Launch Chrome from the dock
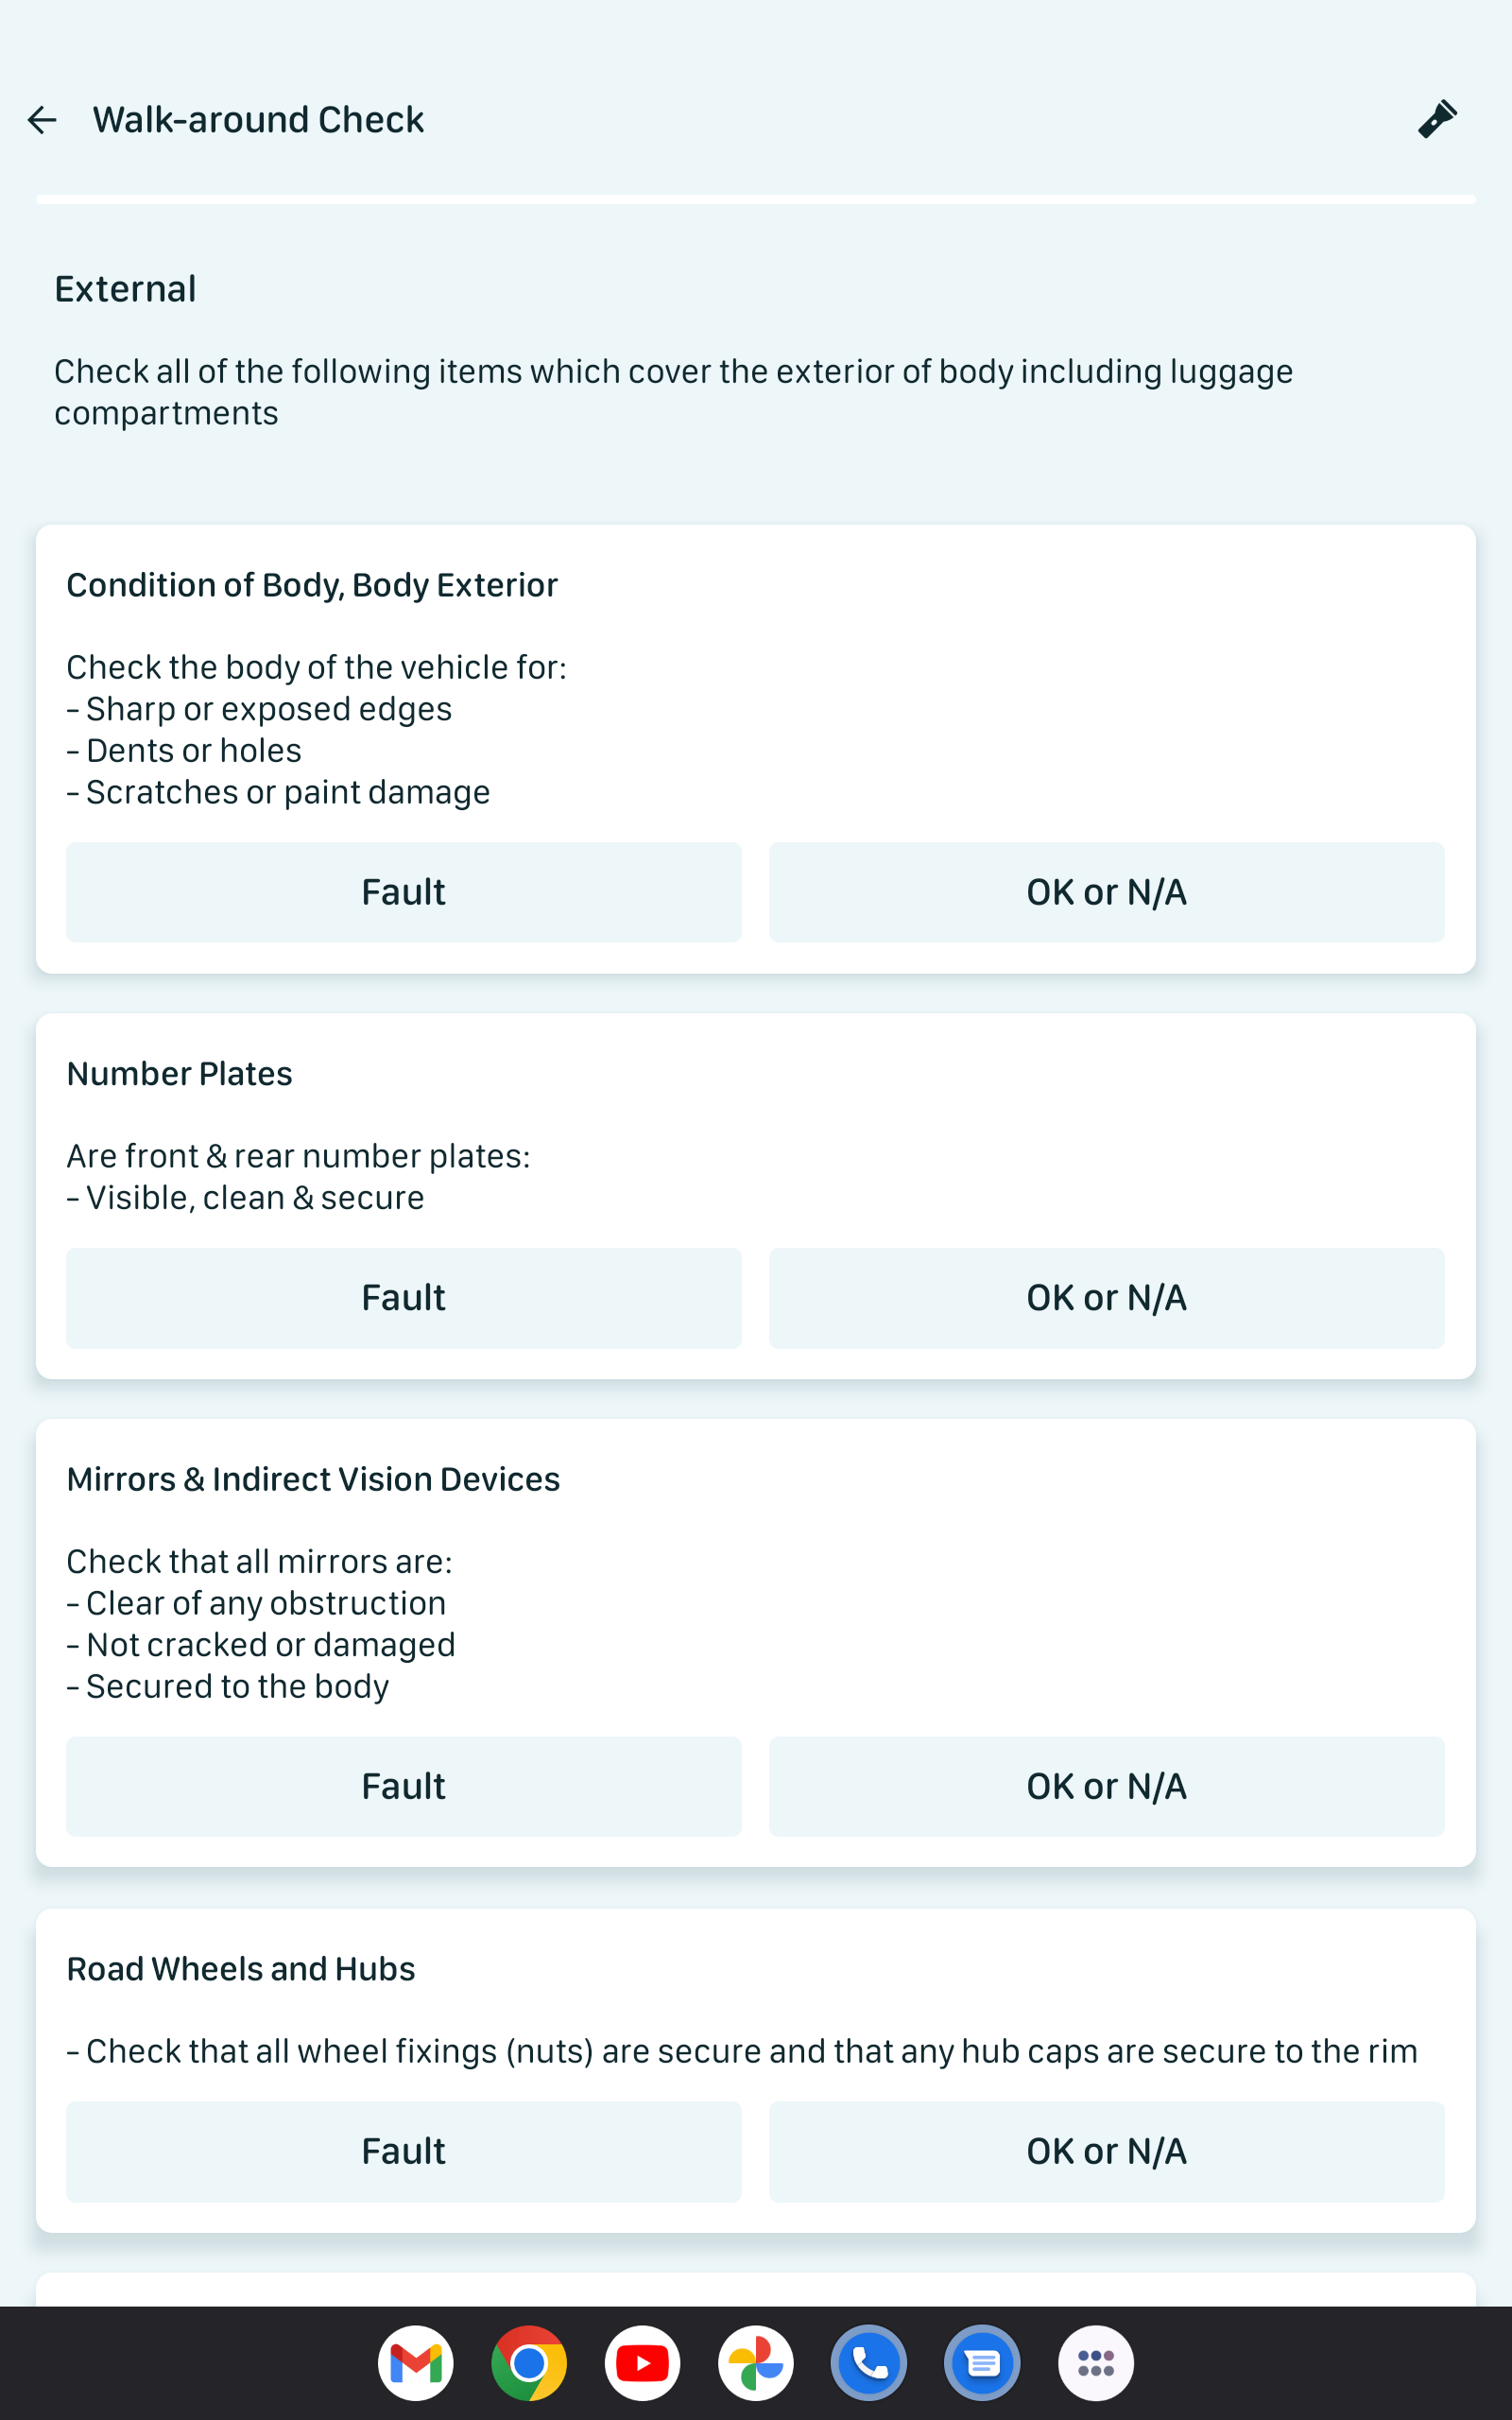This screenshot has width=1512, height=2420. [x=529, y=2363]
